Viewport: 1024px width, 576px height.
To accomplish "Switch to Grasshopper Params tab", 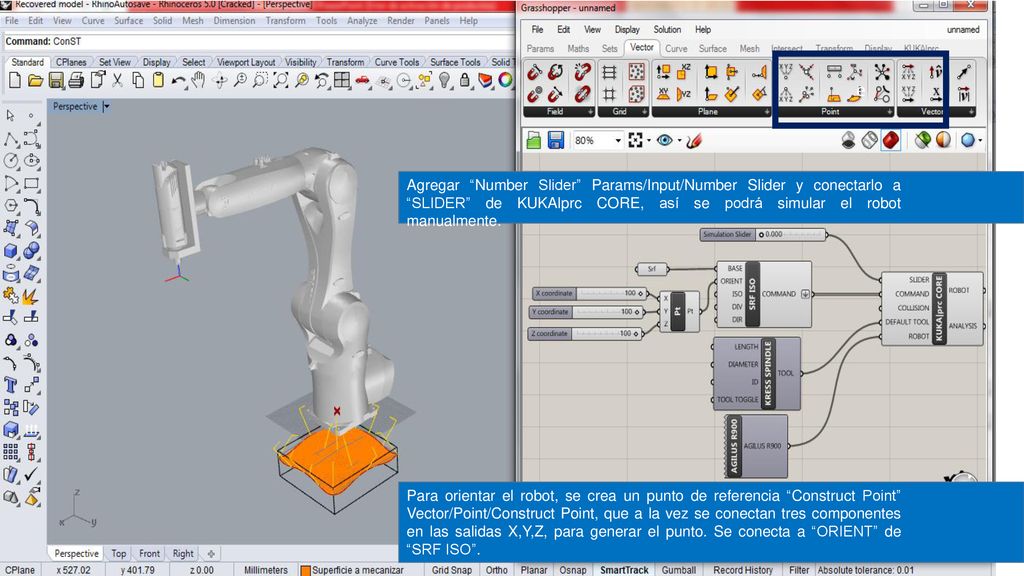I will coord(540,48).
